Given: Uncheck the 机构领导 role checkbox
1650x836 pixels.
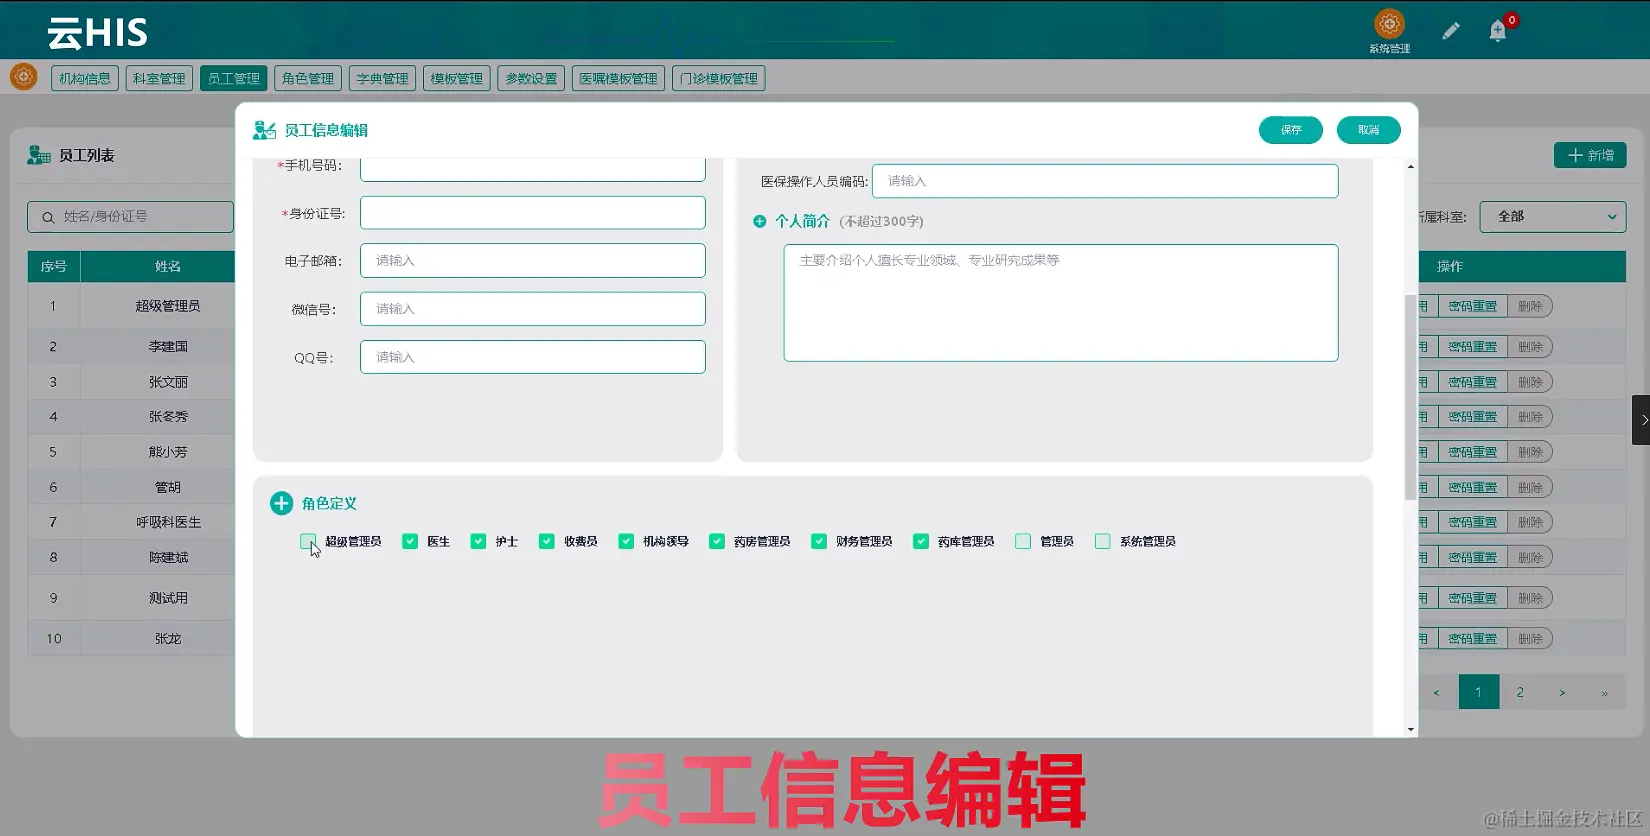Looking at the screenshot, I should [626, 541].
